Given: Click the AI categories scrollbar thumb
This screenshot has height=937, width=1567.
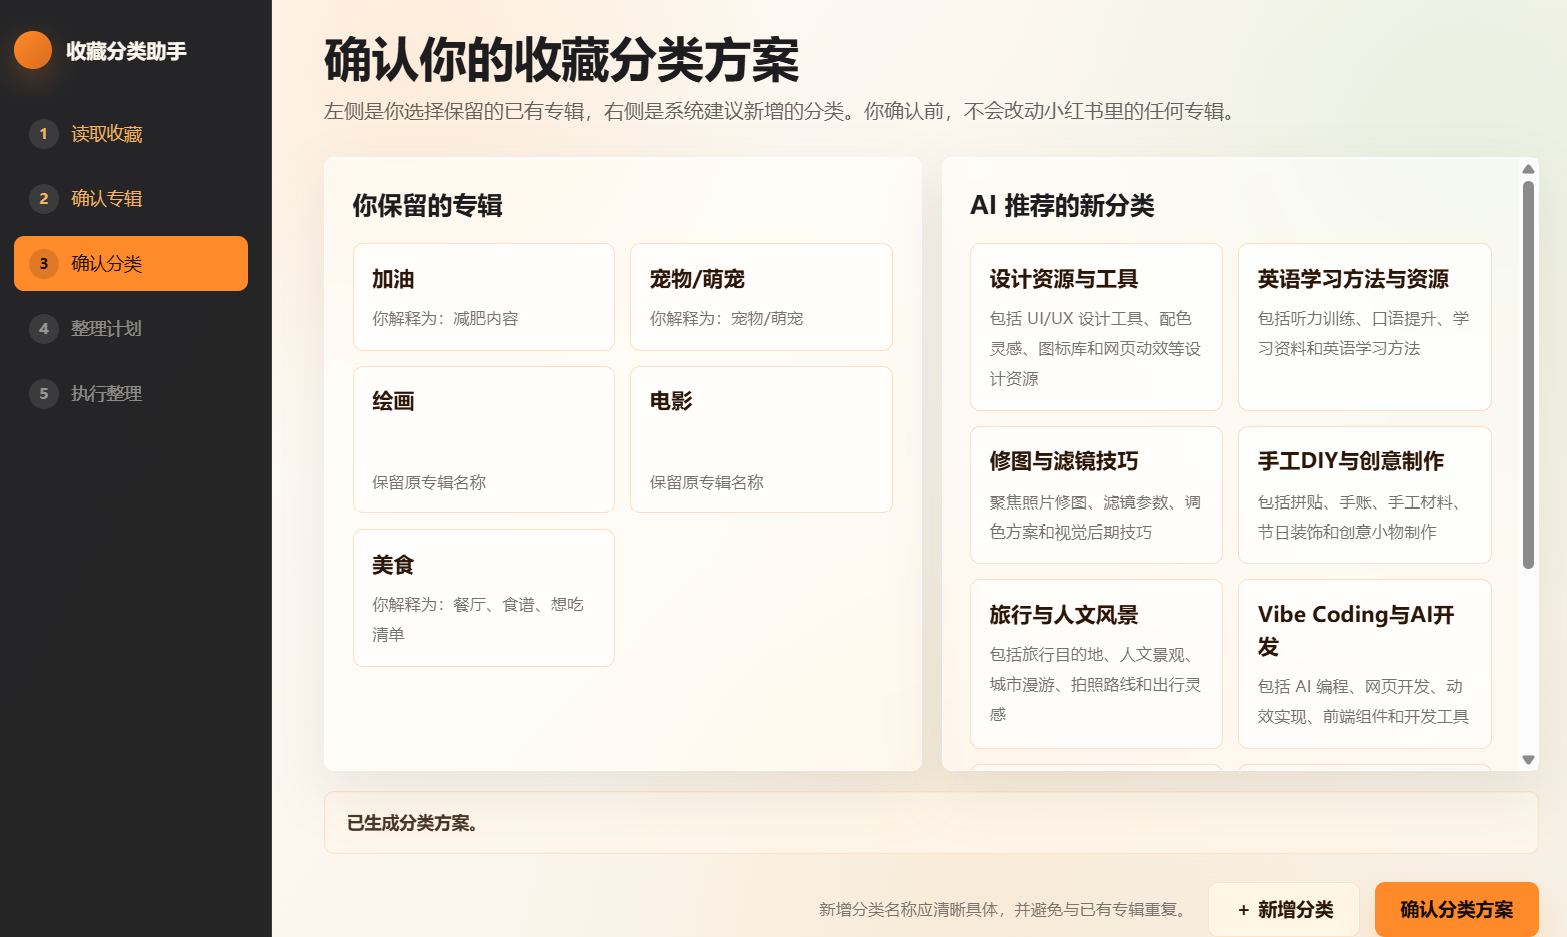Looking at the screenshot, I should point(1528,375).
